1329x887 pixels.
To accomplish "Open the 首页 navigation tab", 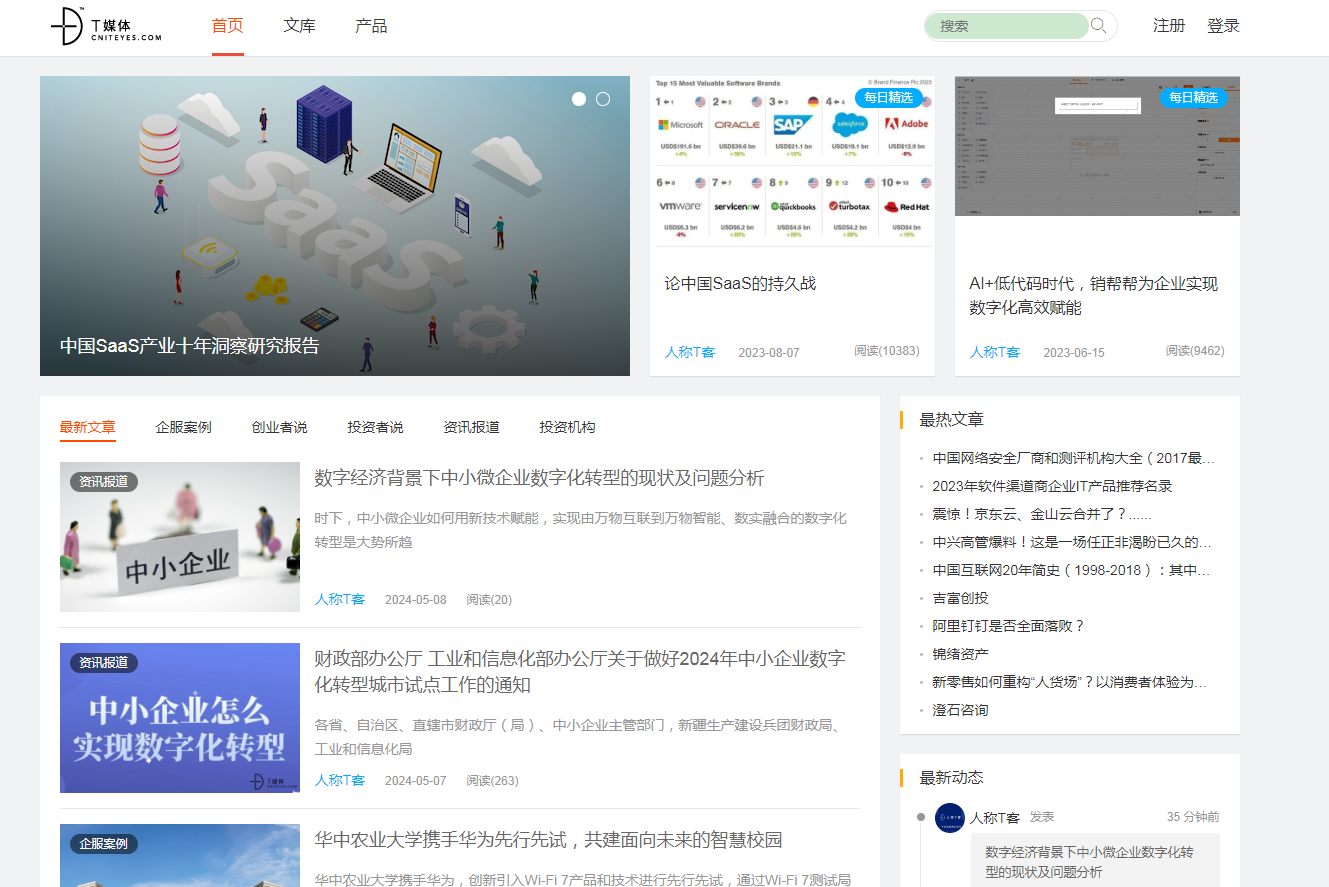I will point(227,26).
